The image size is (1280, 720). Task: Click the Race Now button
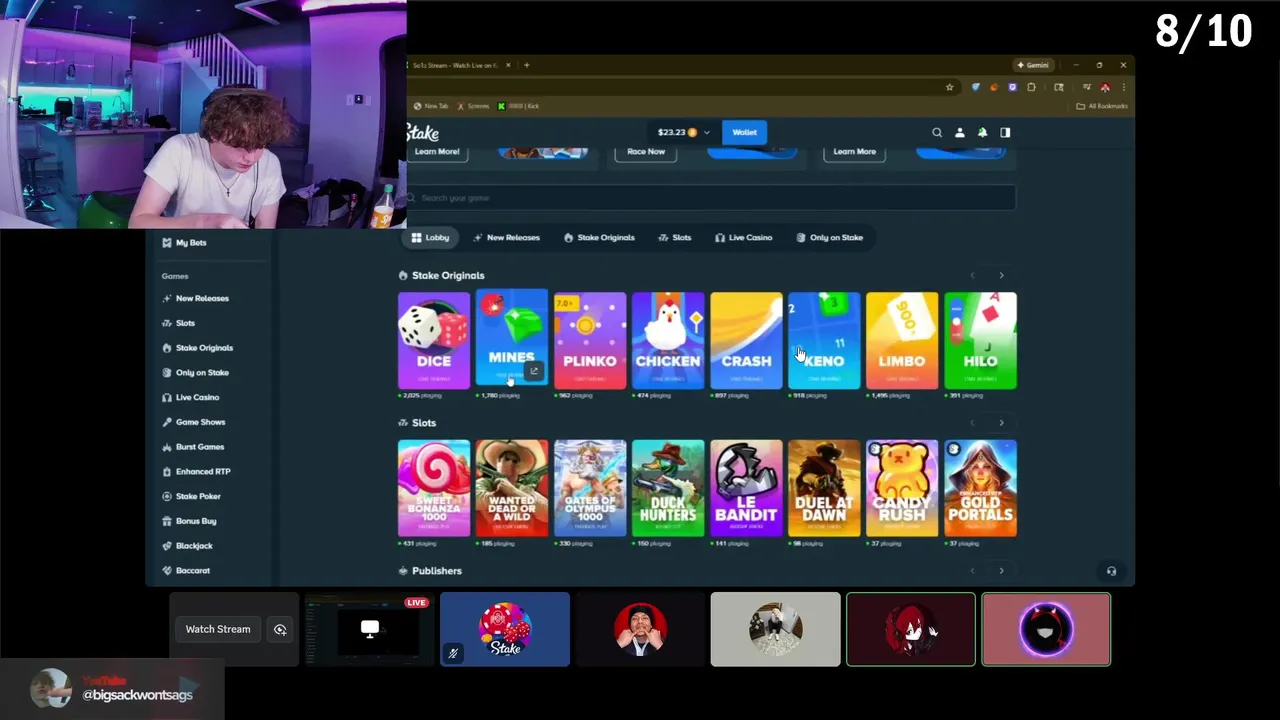[646, 152]
